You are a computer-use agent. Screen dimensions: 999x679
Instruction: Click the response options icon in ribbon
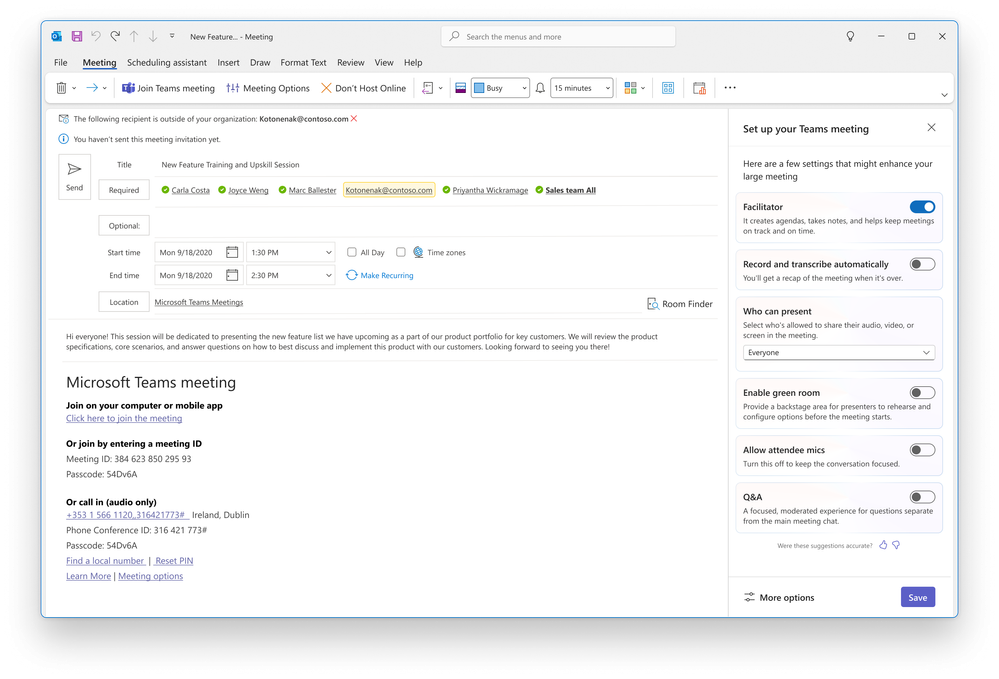point(428,88)
